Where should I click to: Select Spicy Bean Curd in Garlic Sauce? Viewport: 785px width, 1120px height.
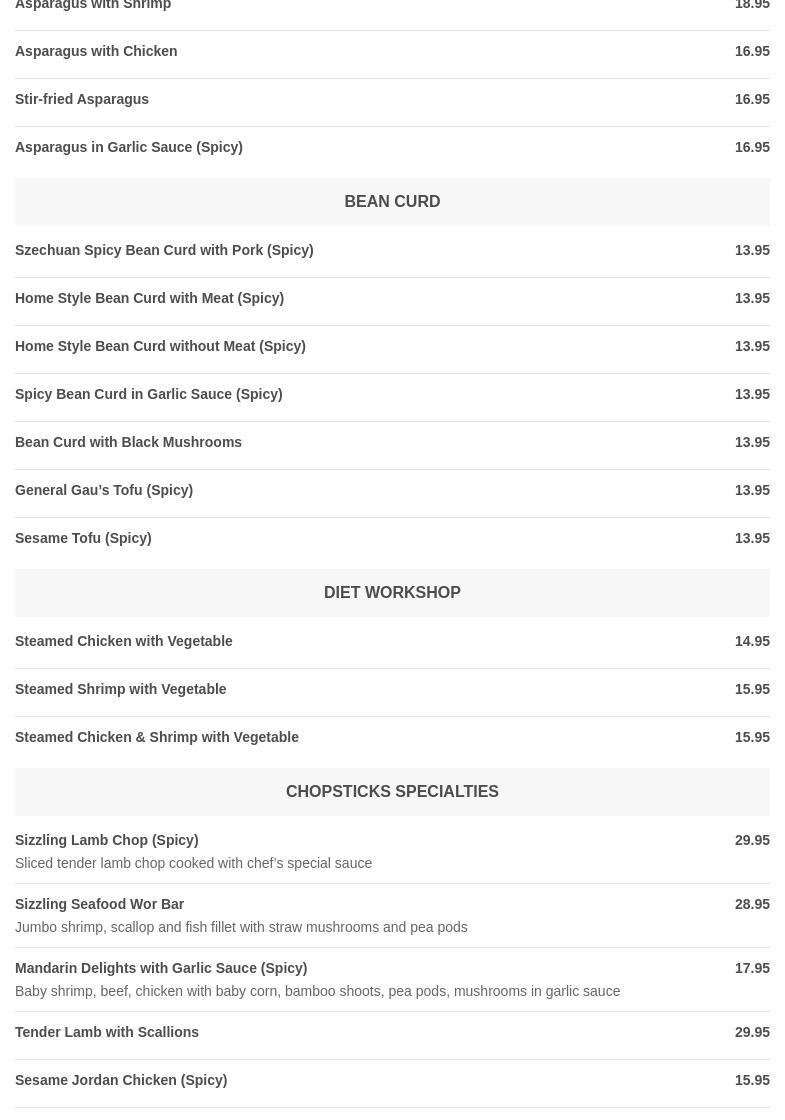coord(148,394)
